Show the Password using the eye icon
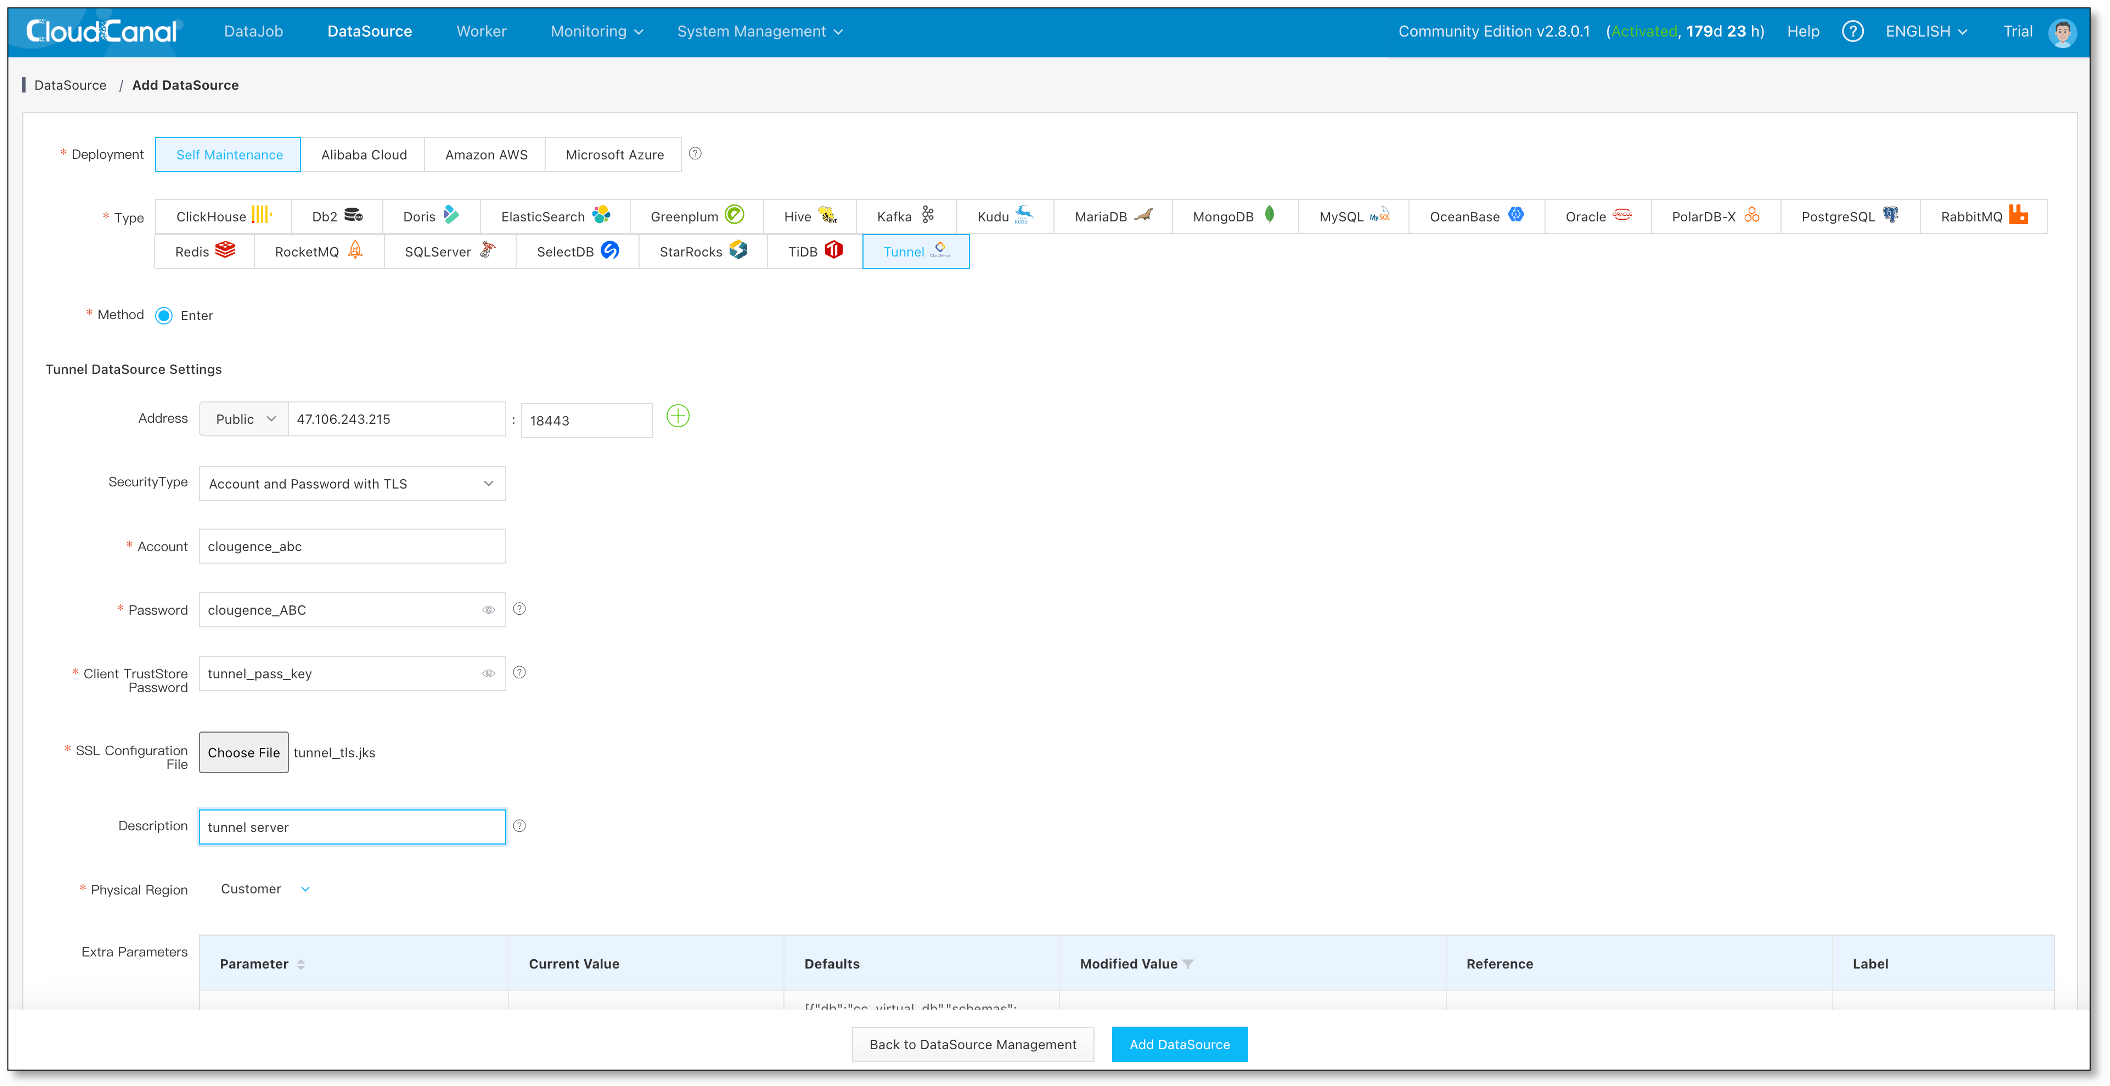This screenshot has height=1086, width=2110. (x=489, y=610)
